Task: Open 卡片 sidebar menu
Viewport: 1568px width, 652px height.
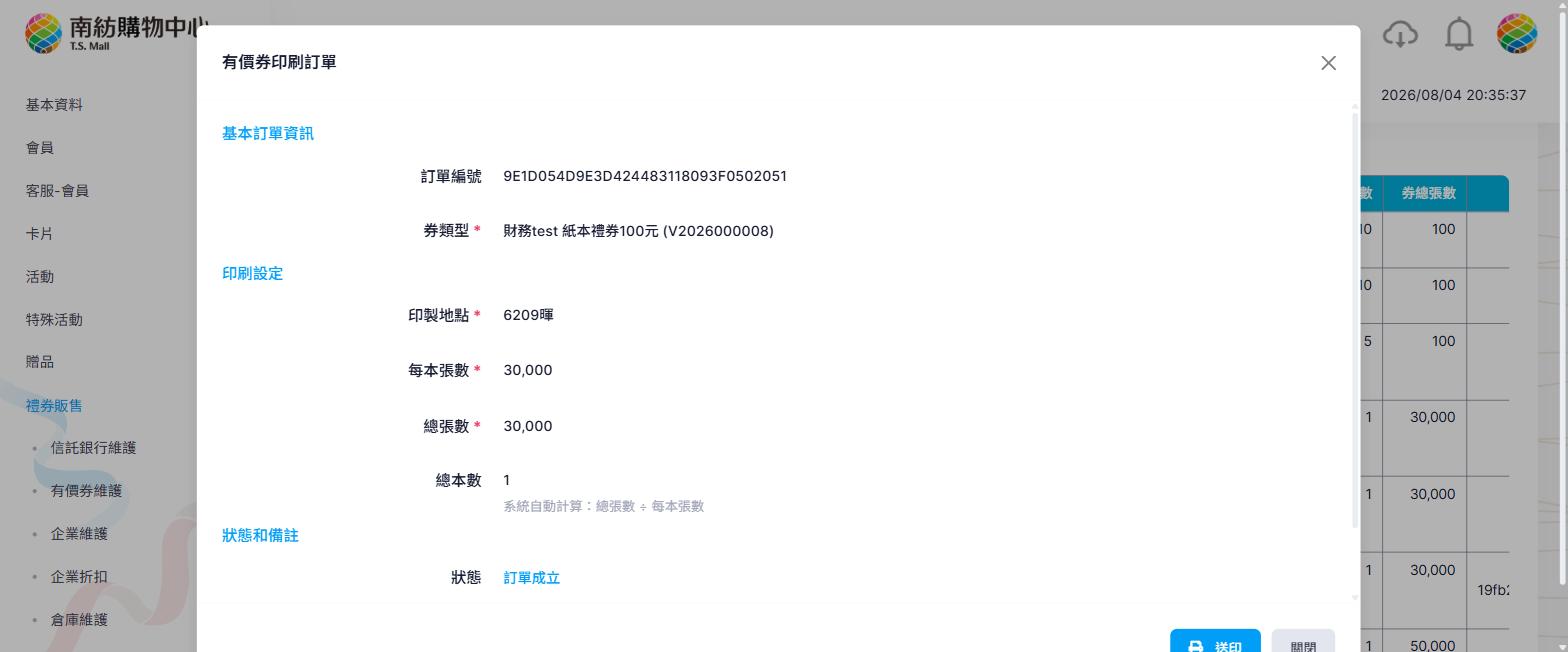Action: click(x=40, y=234)
